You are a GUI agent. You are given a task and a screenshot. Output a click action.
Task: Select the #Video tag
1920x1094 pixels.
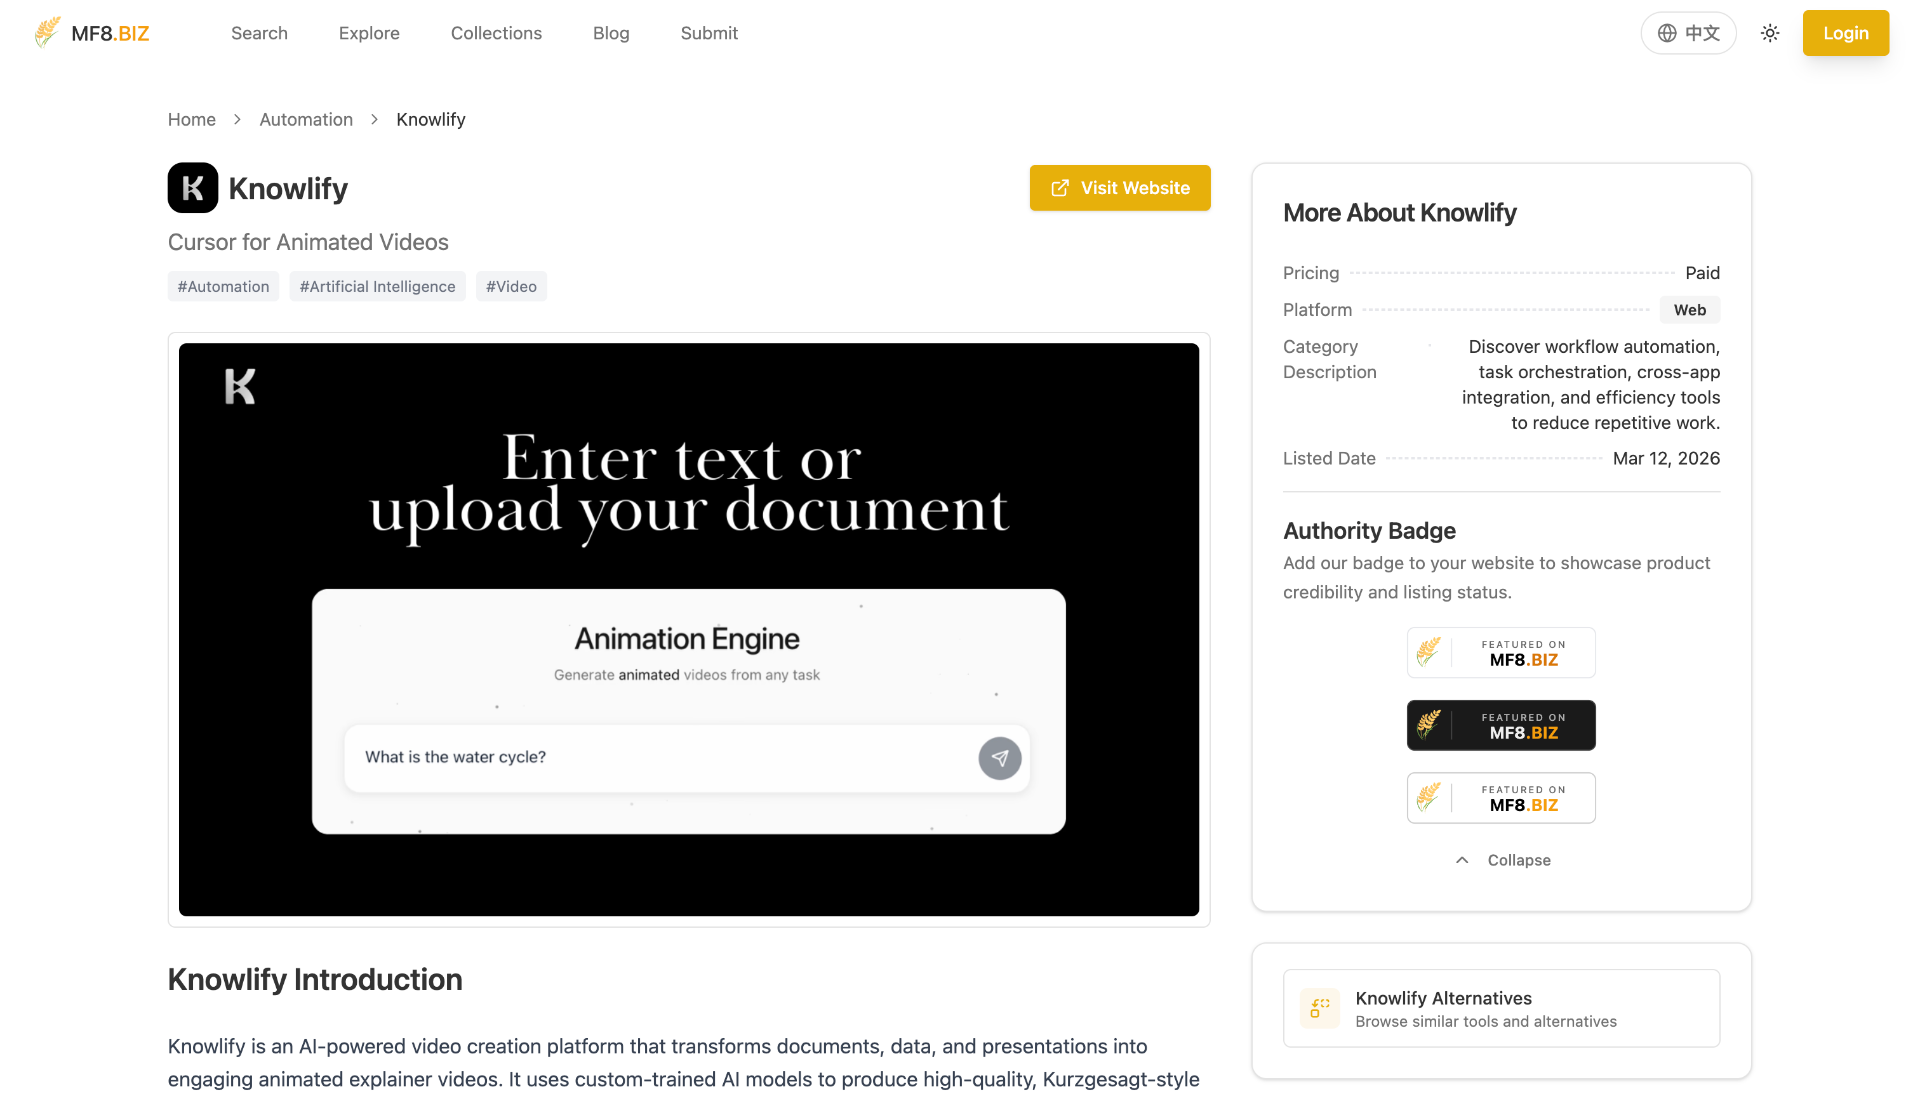(511, 286)
